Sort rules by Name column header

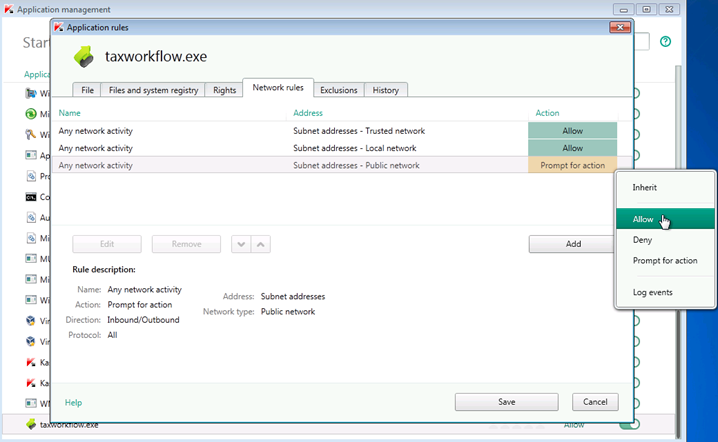point(70,113)
